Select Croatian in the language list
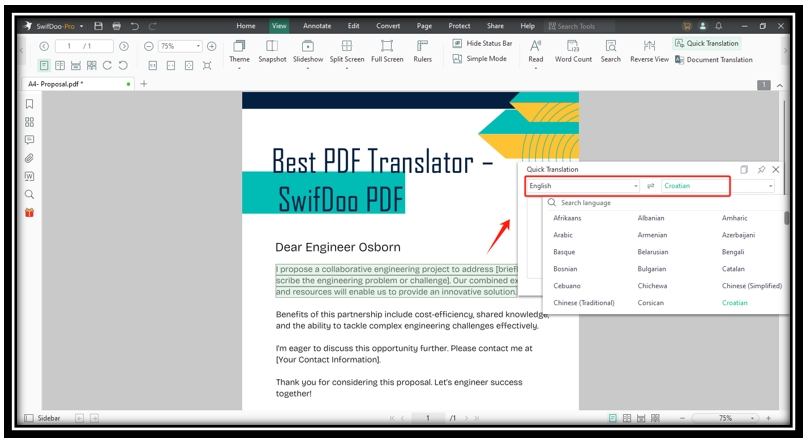The width and height of the screenshot is (808, 445). pos(735,303)
